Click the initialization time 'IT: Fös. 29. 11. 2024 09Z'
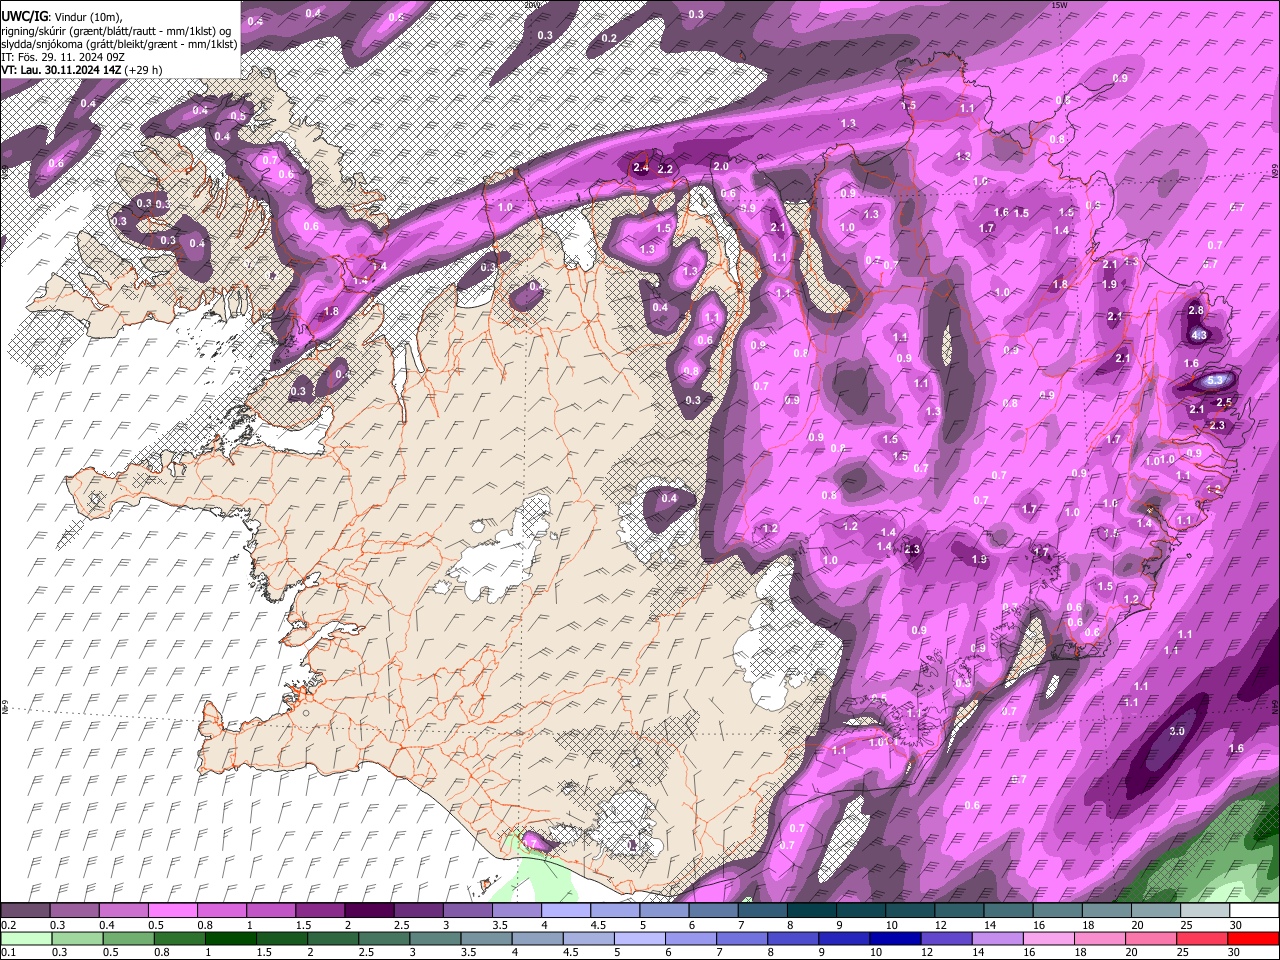Image resolution: width=1280 pixels, height=960 pixels. 63,57
